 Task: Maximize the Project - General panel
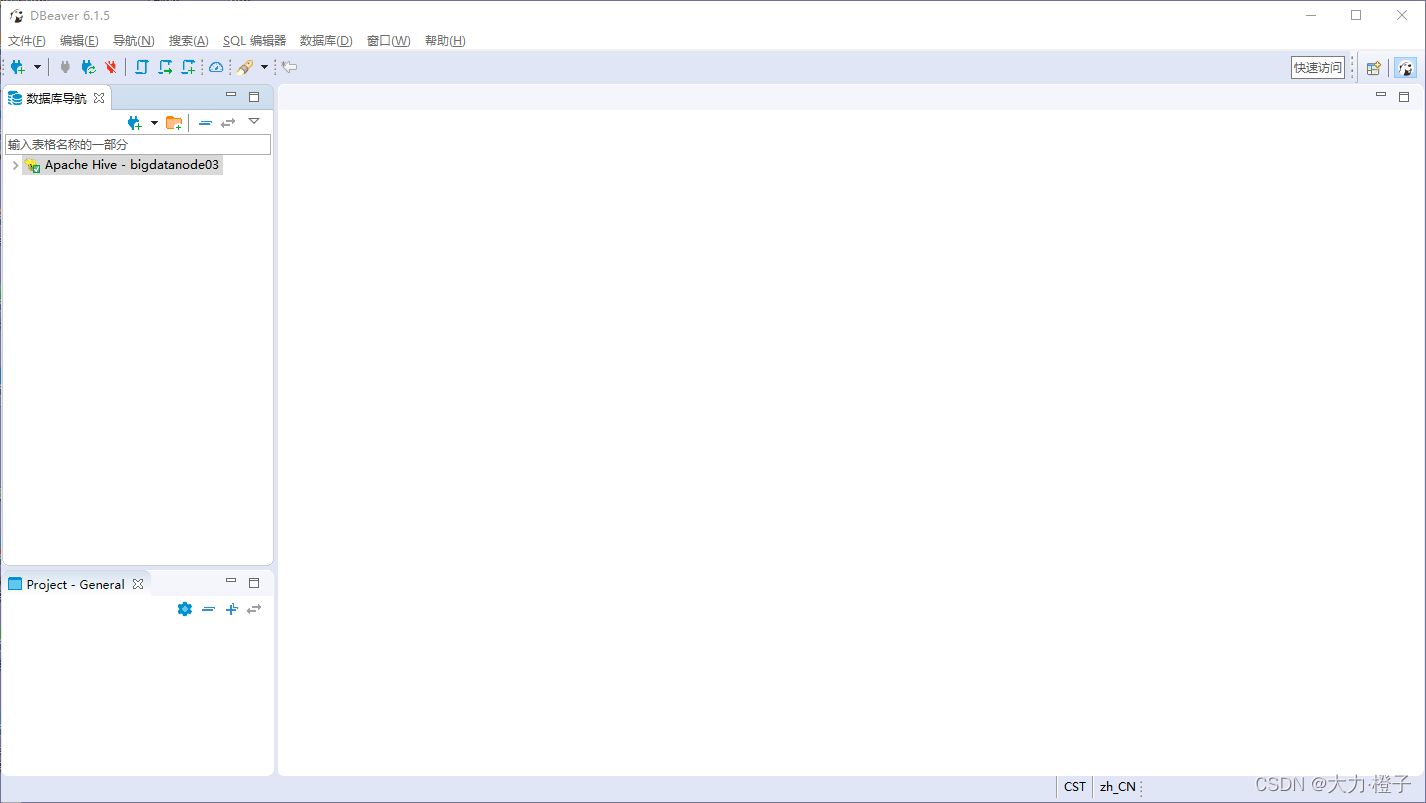pyautogui.click(x=254, y=583)
